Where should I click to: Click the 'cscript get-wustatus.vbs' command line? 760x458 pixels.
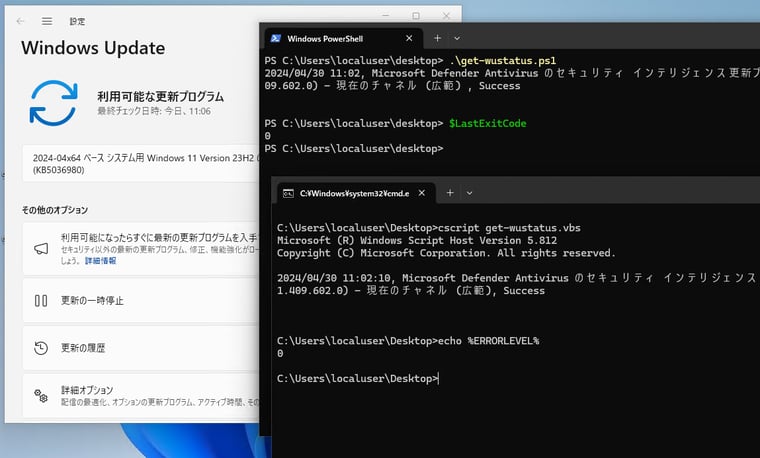[x=509, y=228]
